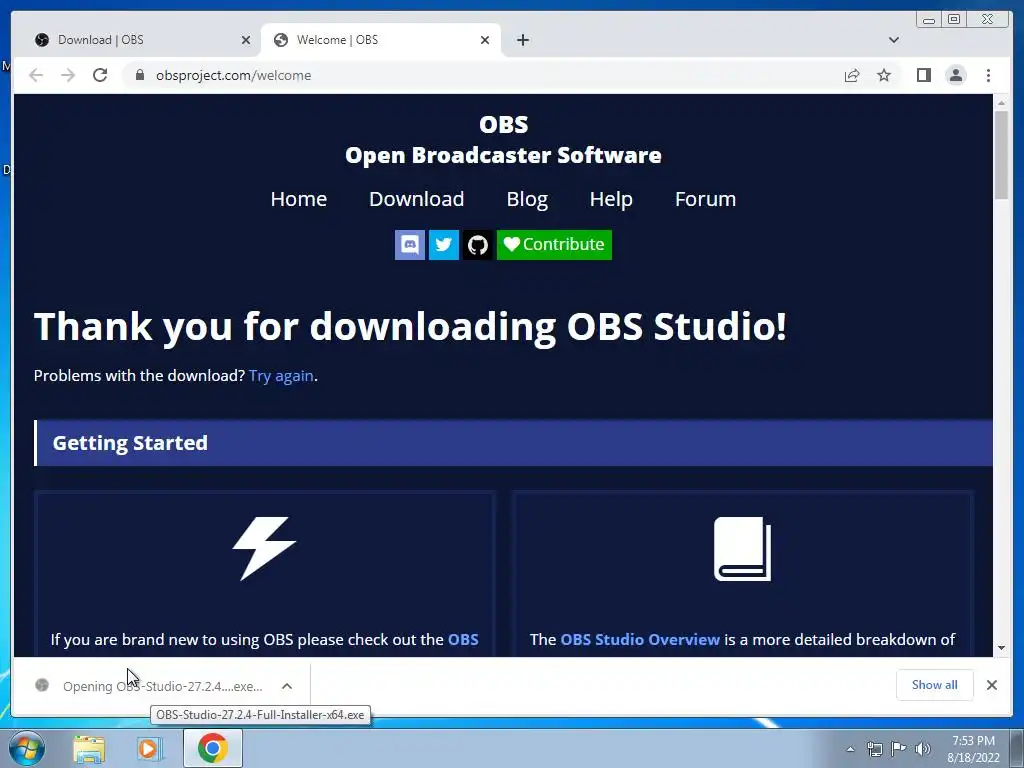
Task: Open the OBS Studio Overview link
Action: (x=640, y=639)
